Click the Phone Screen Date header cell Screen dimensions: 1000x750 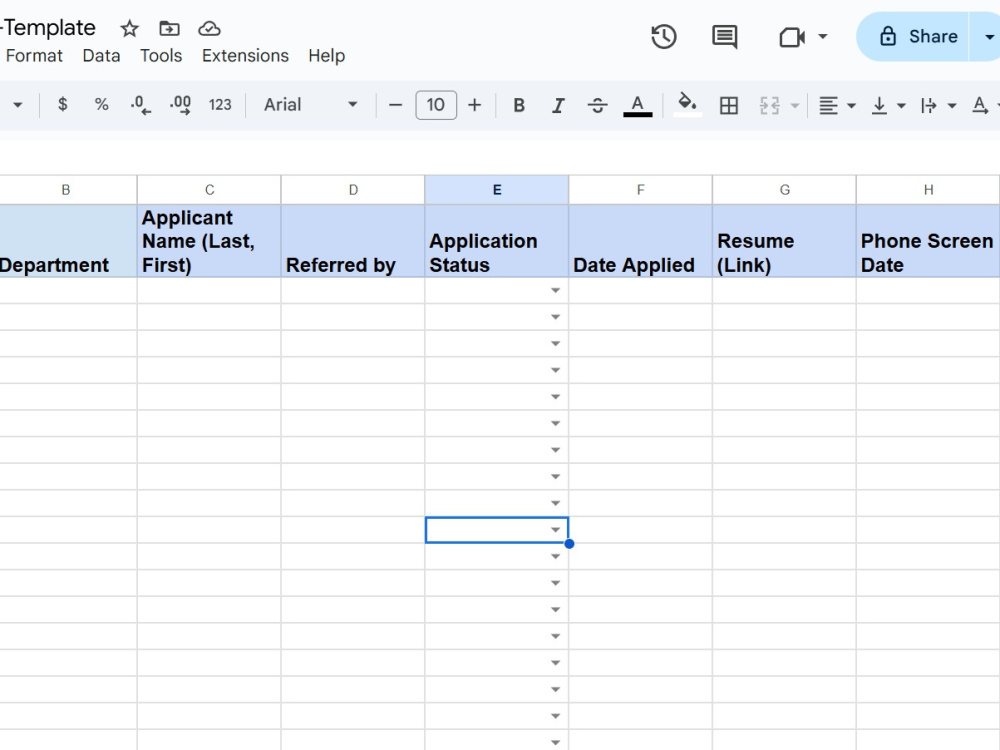coord(928,241)
